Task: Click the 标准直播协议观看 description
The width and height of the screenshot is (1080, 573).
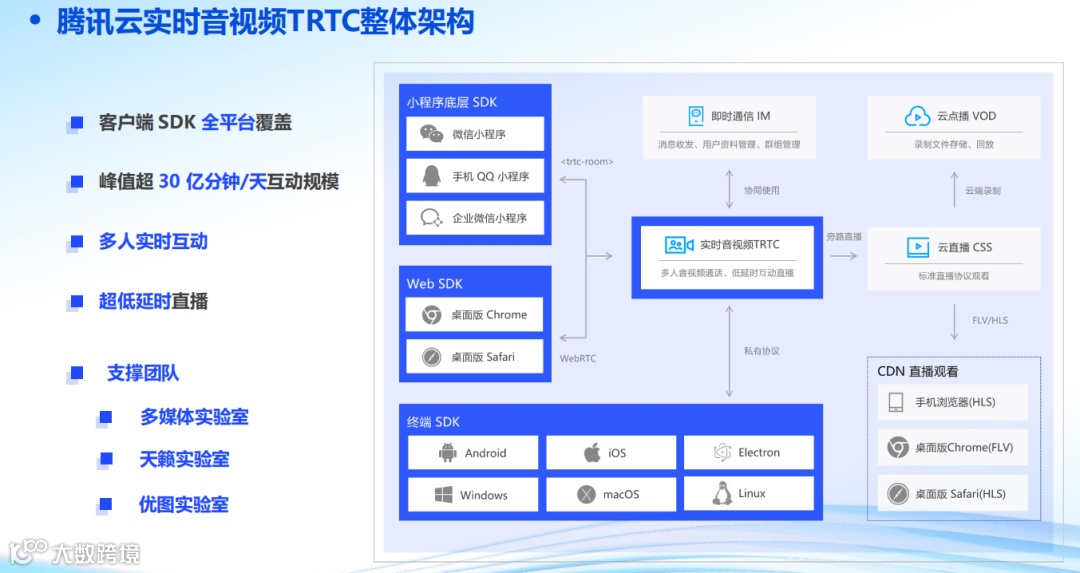Action: coord(953,275)
